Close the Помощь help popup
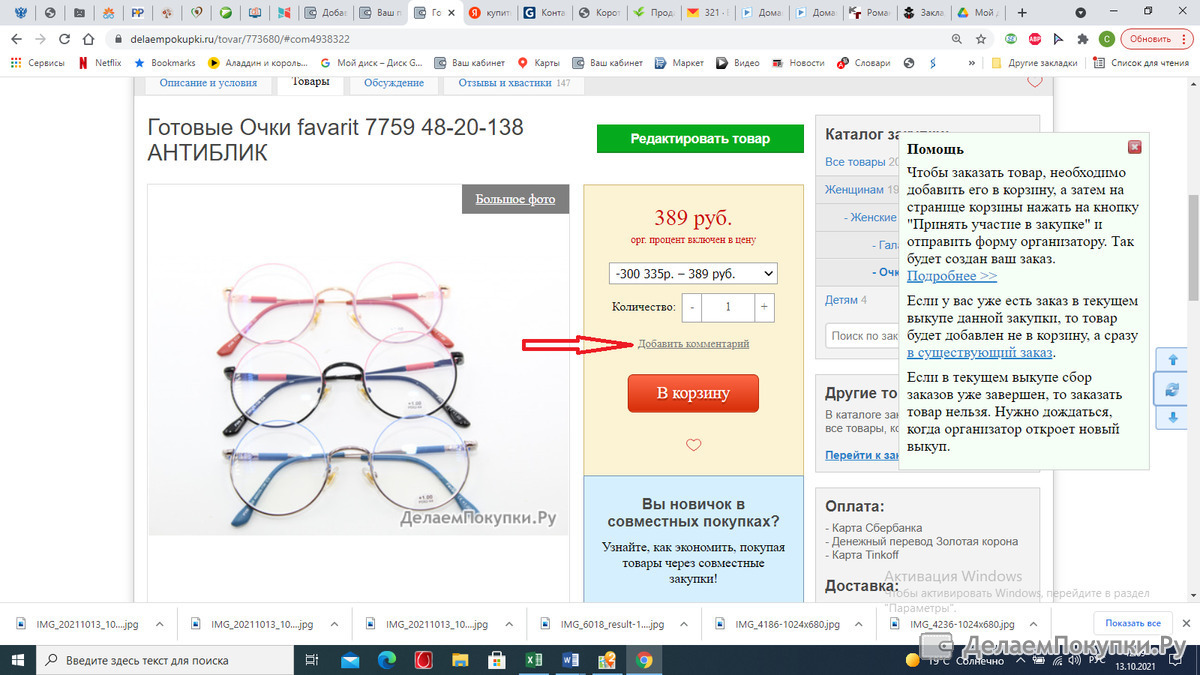1200x675 pixels. pos(1134,147)
